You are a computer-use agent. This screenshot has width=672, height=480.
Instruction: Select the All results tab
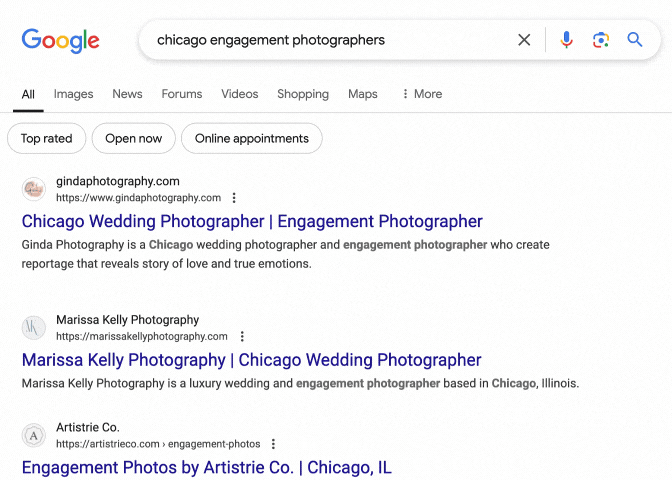coord(28,95)
